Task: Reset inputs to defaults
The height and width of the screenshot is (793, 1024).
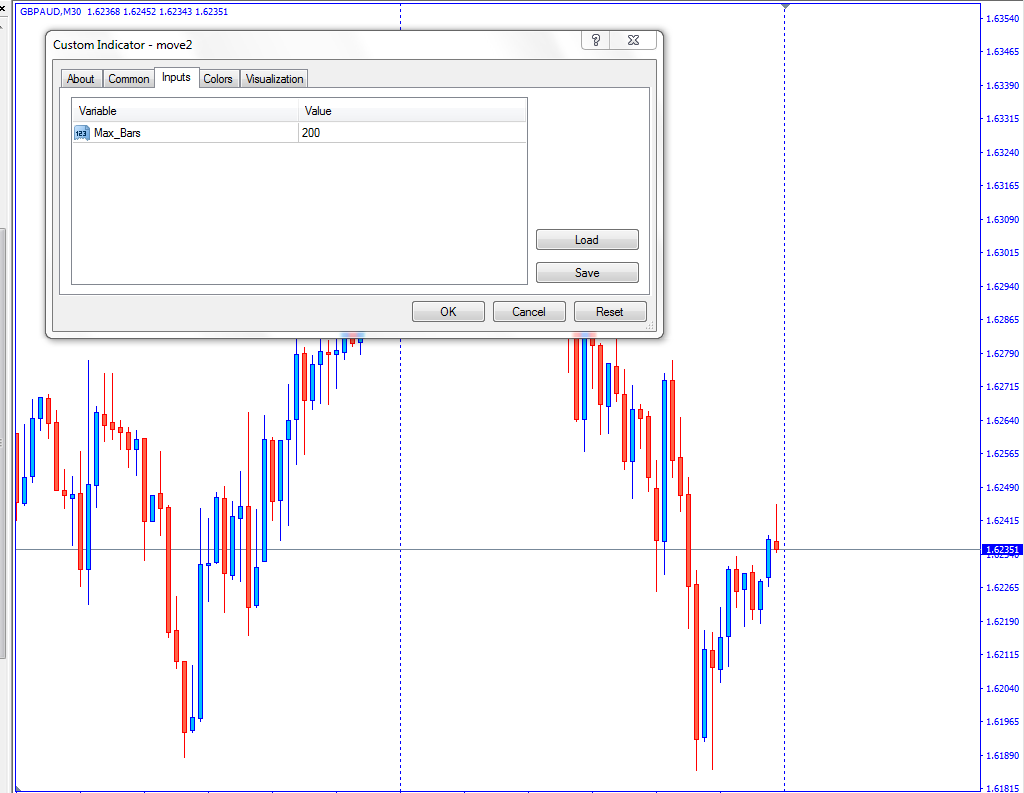Action: coord(610,312)
